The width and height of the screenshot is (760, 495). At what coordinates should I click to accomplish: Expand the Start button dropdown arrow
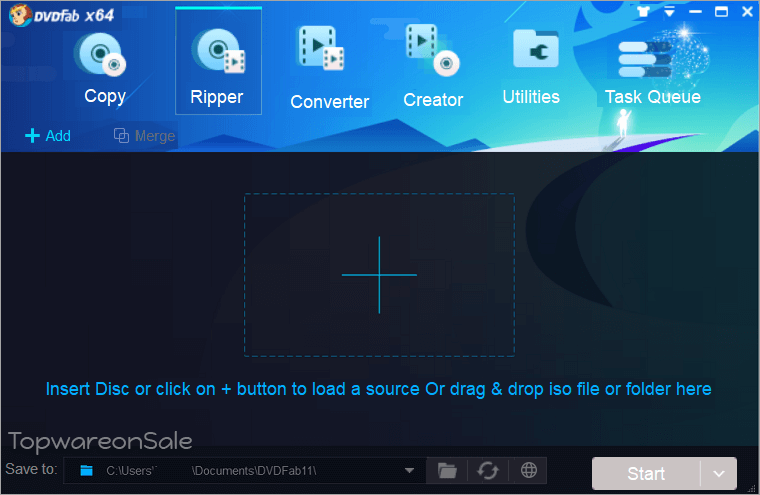click(719, 474)
